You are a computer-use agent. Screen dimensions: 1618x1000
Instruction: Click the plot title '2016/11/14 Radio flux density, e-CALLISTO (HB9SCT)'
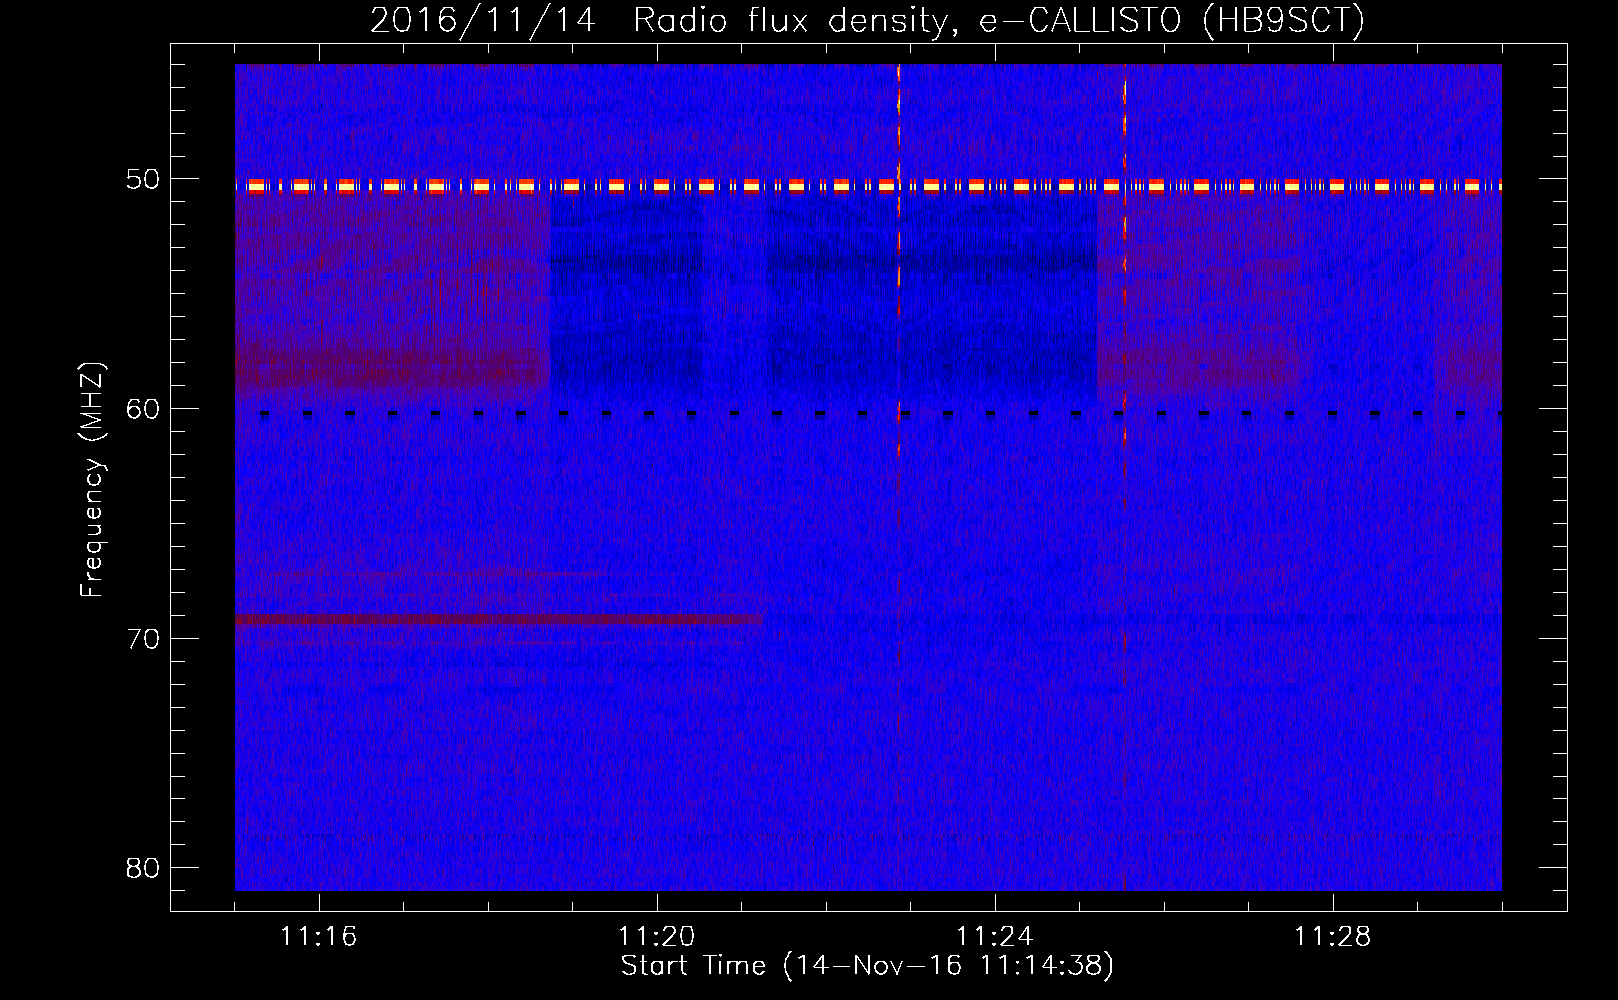point(867,21)
